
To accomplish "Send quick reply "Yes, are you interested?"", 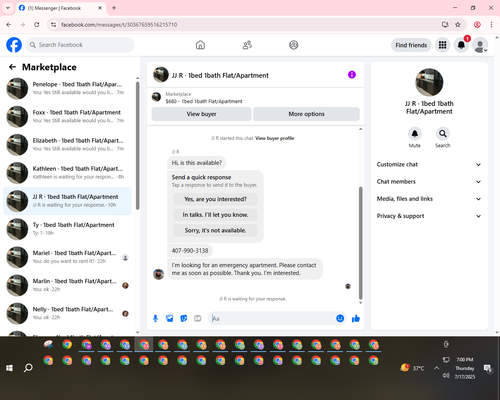I will point(215,199).
